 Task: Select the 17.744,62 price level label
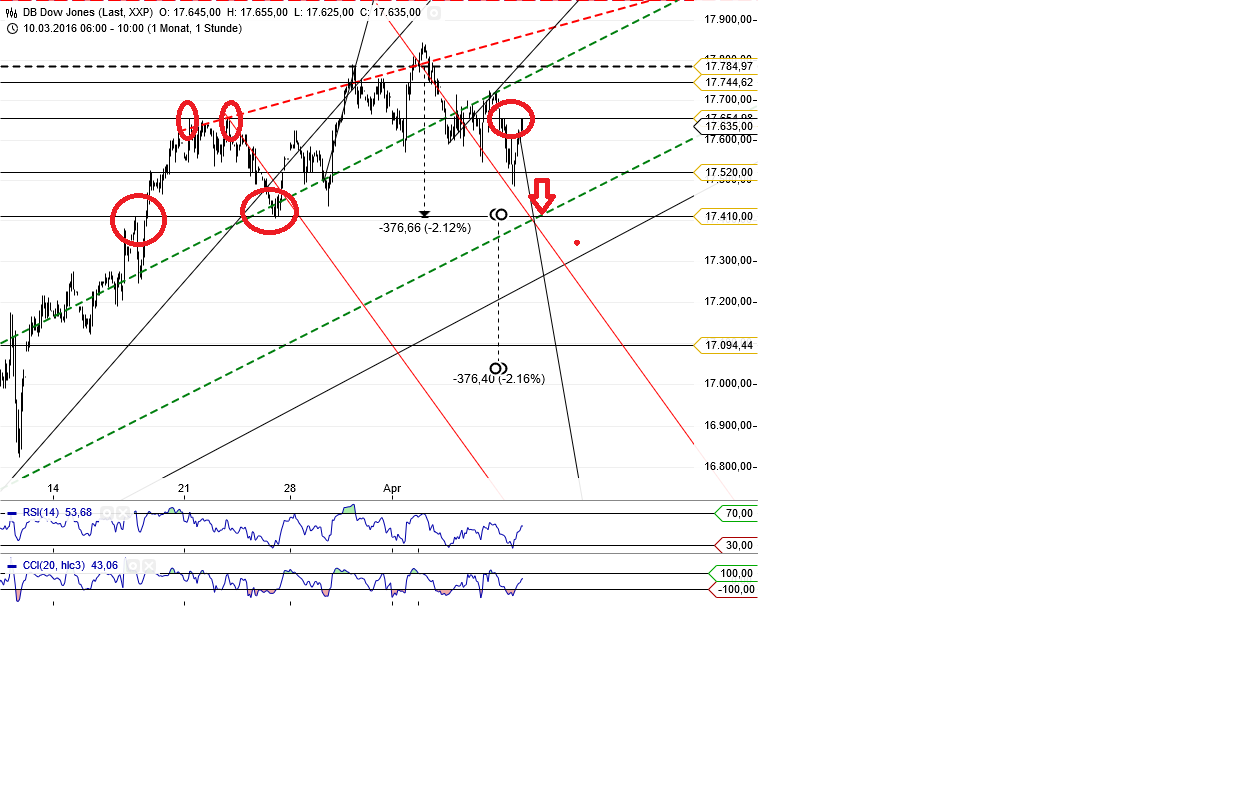[x=726, y=82]
